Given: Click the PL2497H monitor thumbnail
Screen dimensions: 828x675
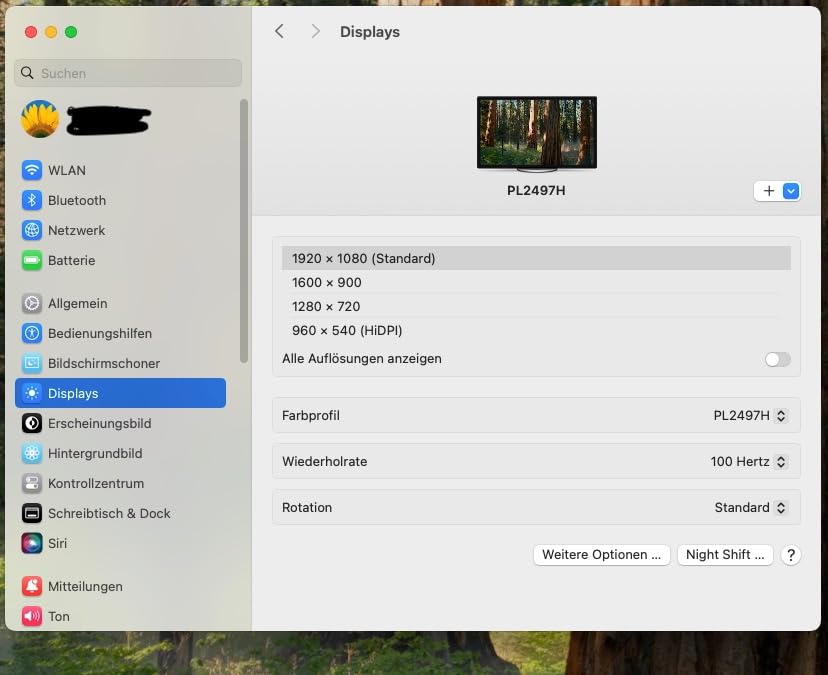Looking at the screenshot, I should click(536, 133).
